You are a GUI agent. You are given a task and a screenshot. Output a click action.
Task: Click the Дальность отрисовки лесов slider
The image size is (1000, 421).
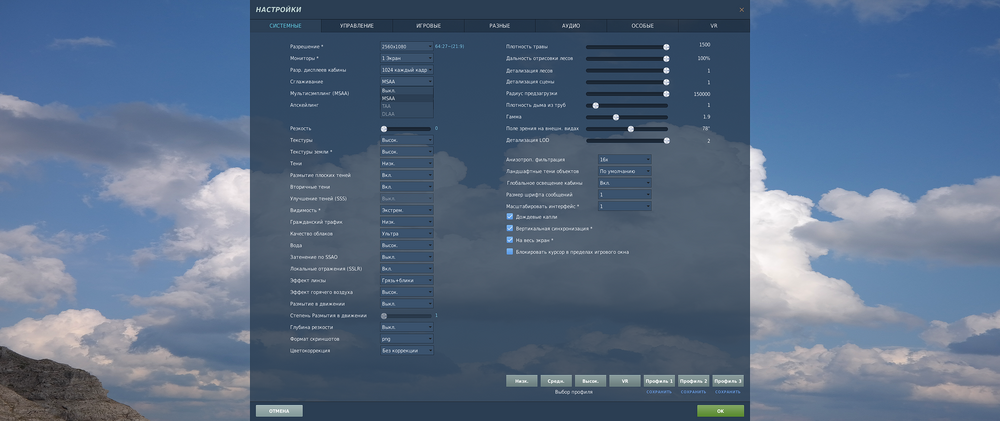[628, 59]
